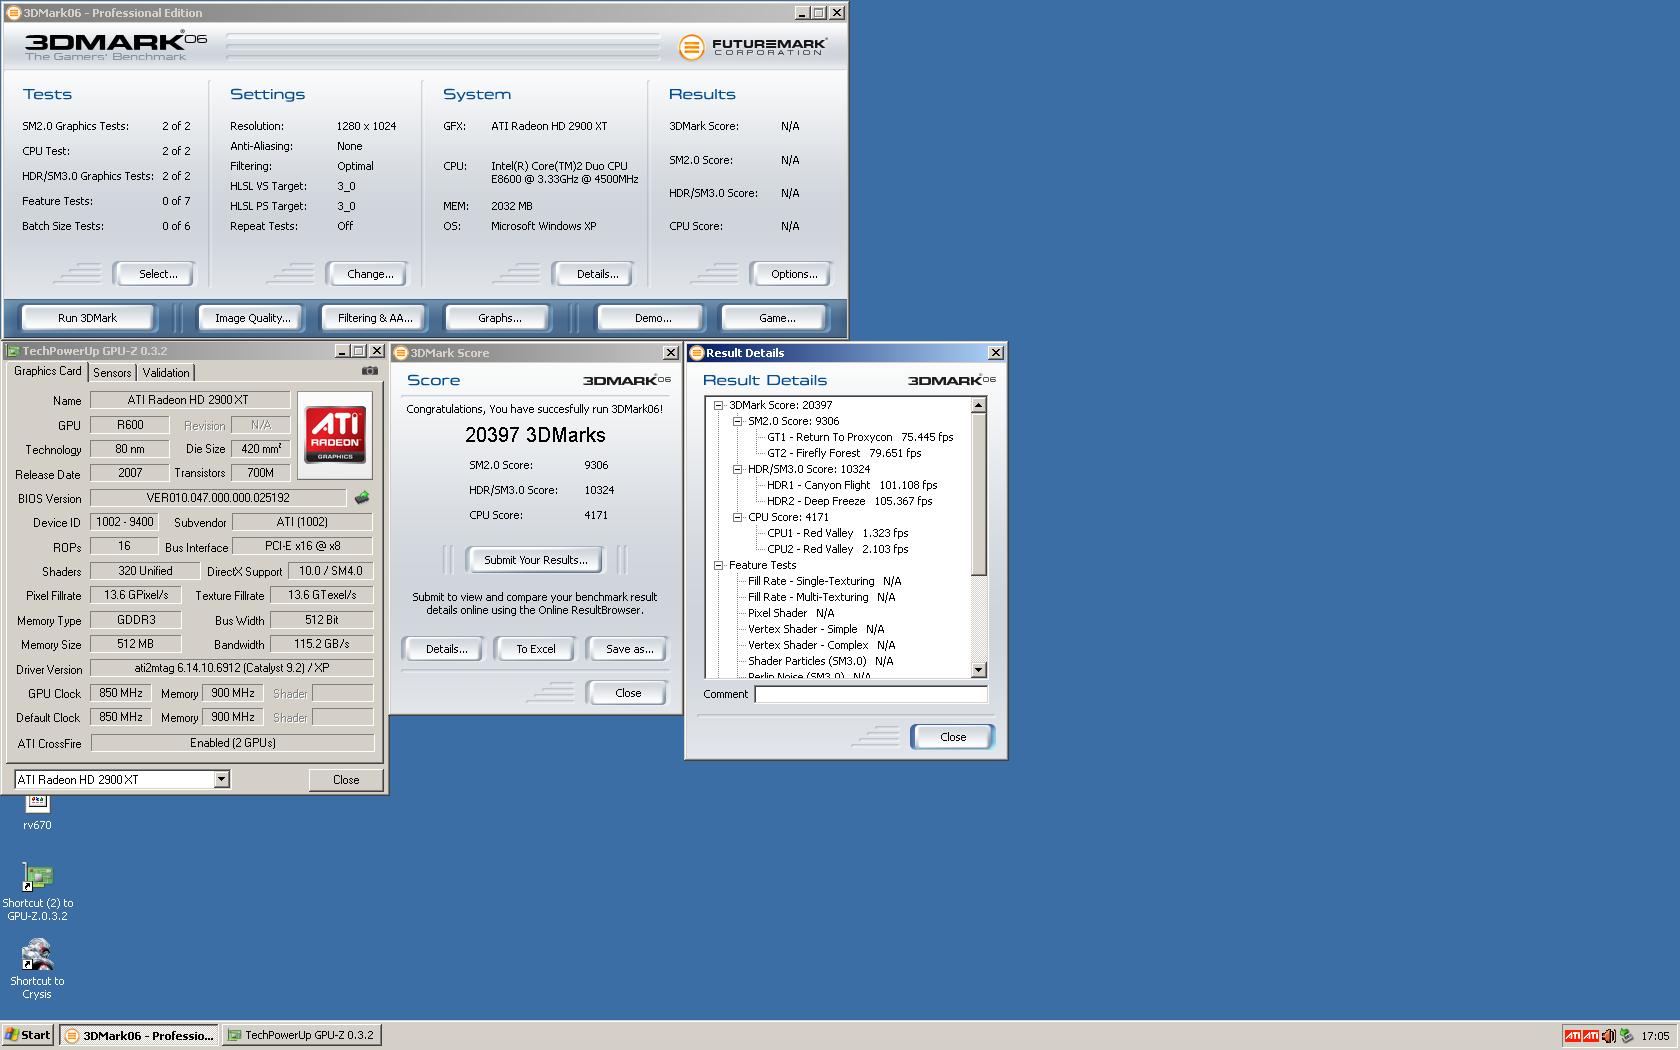Viewport: 1680px width, 1050px height.
Task: Collapse the Feature Tests tree node
Action: tap(718, 565)
